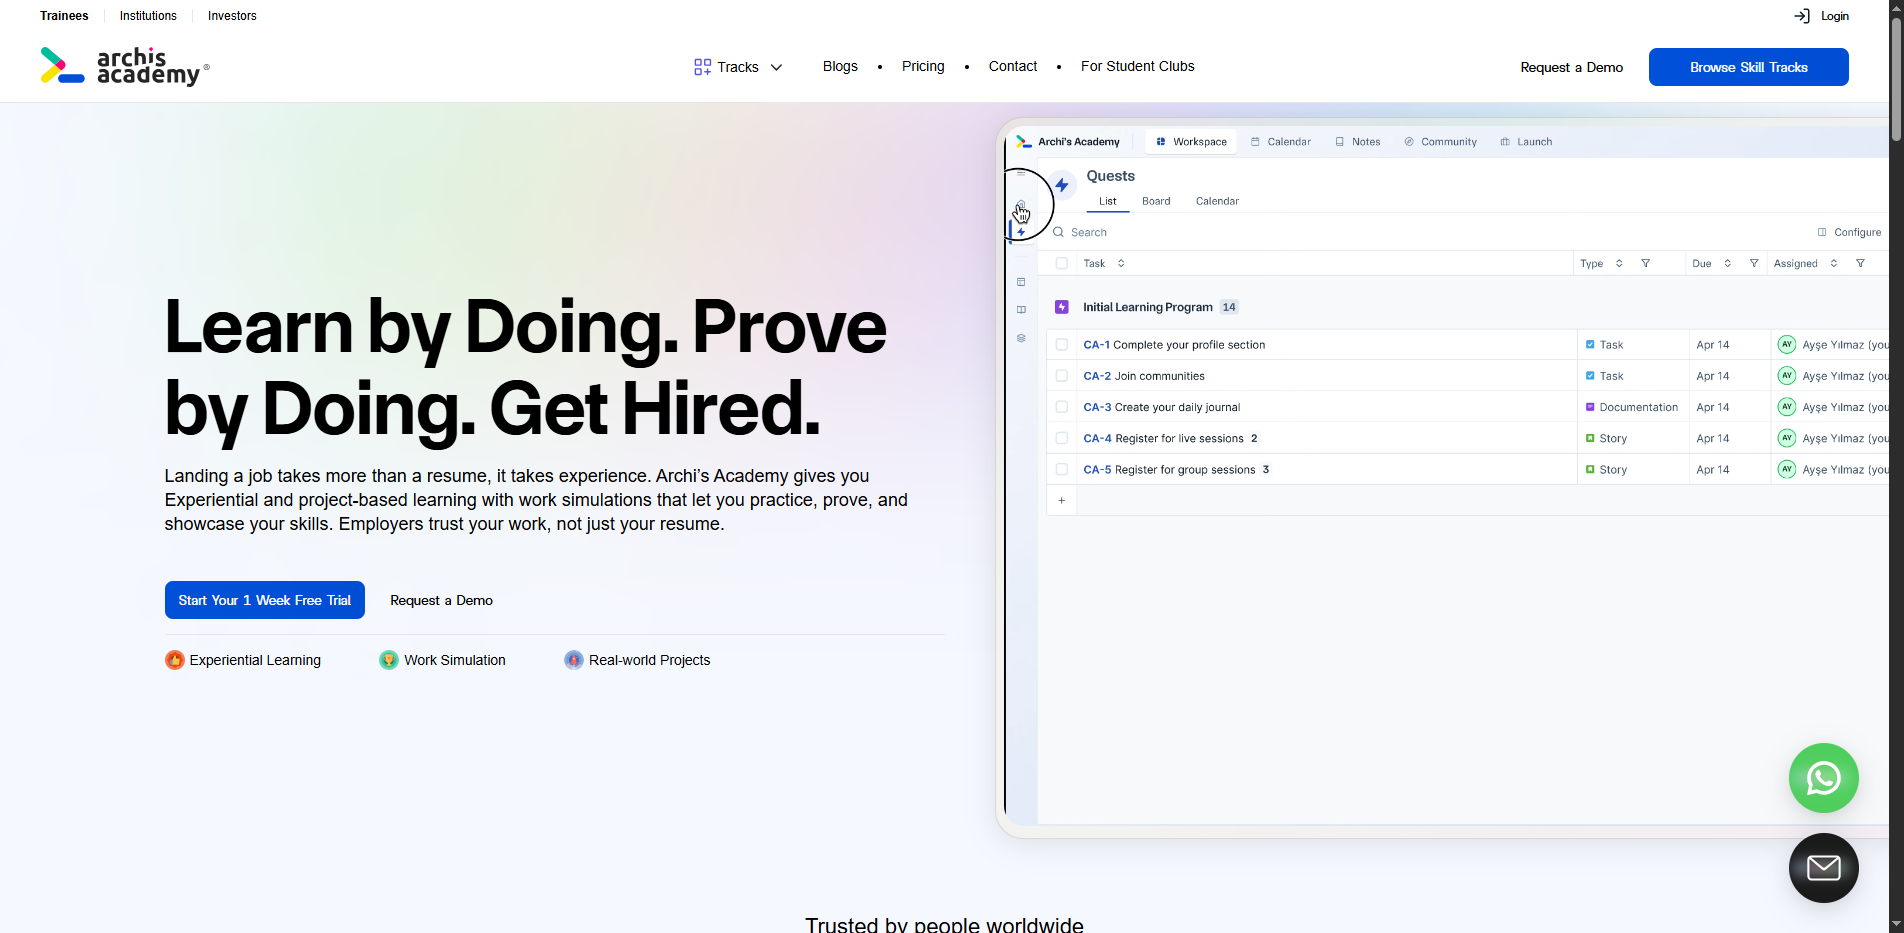Viewport: 1904px width, 933px height.
Task: Click the archis academy logo
Action: [125, 66]
